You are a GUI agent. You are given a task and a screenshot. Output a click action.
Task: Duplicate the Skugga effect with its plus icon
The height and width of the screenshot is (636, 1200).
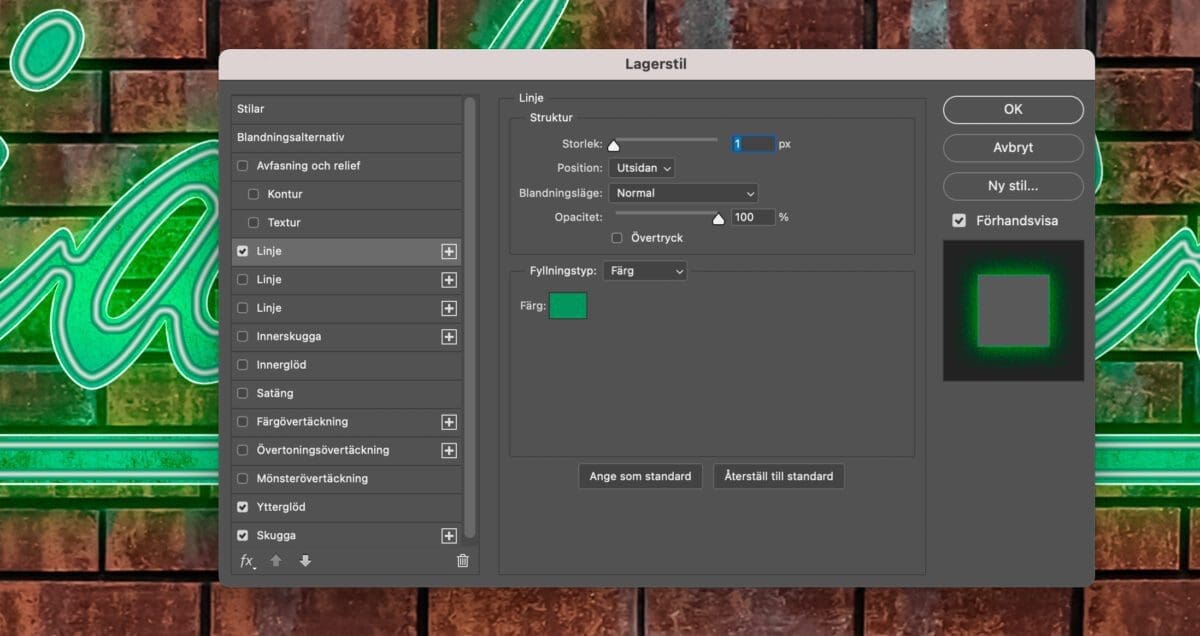[x=449, y=536]
